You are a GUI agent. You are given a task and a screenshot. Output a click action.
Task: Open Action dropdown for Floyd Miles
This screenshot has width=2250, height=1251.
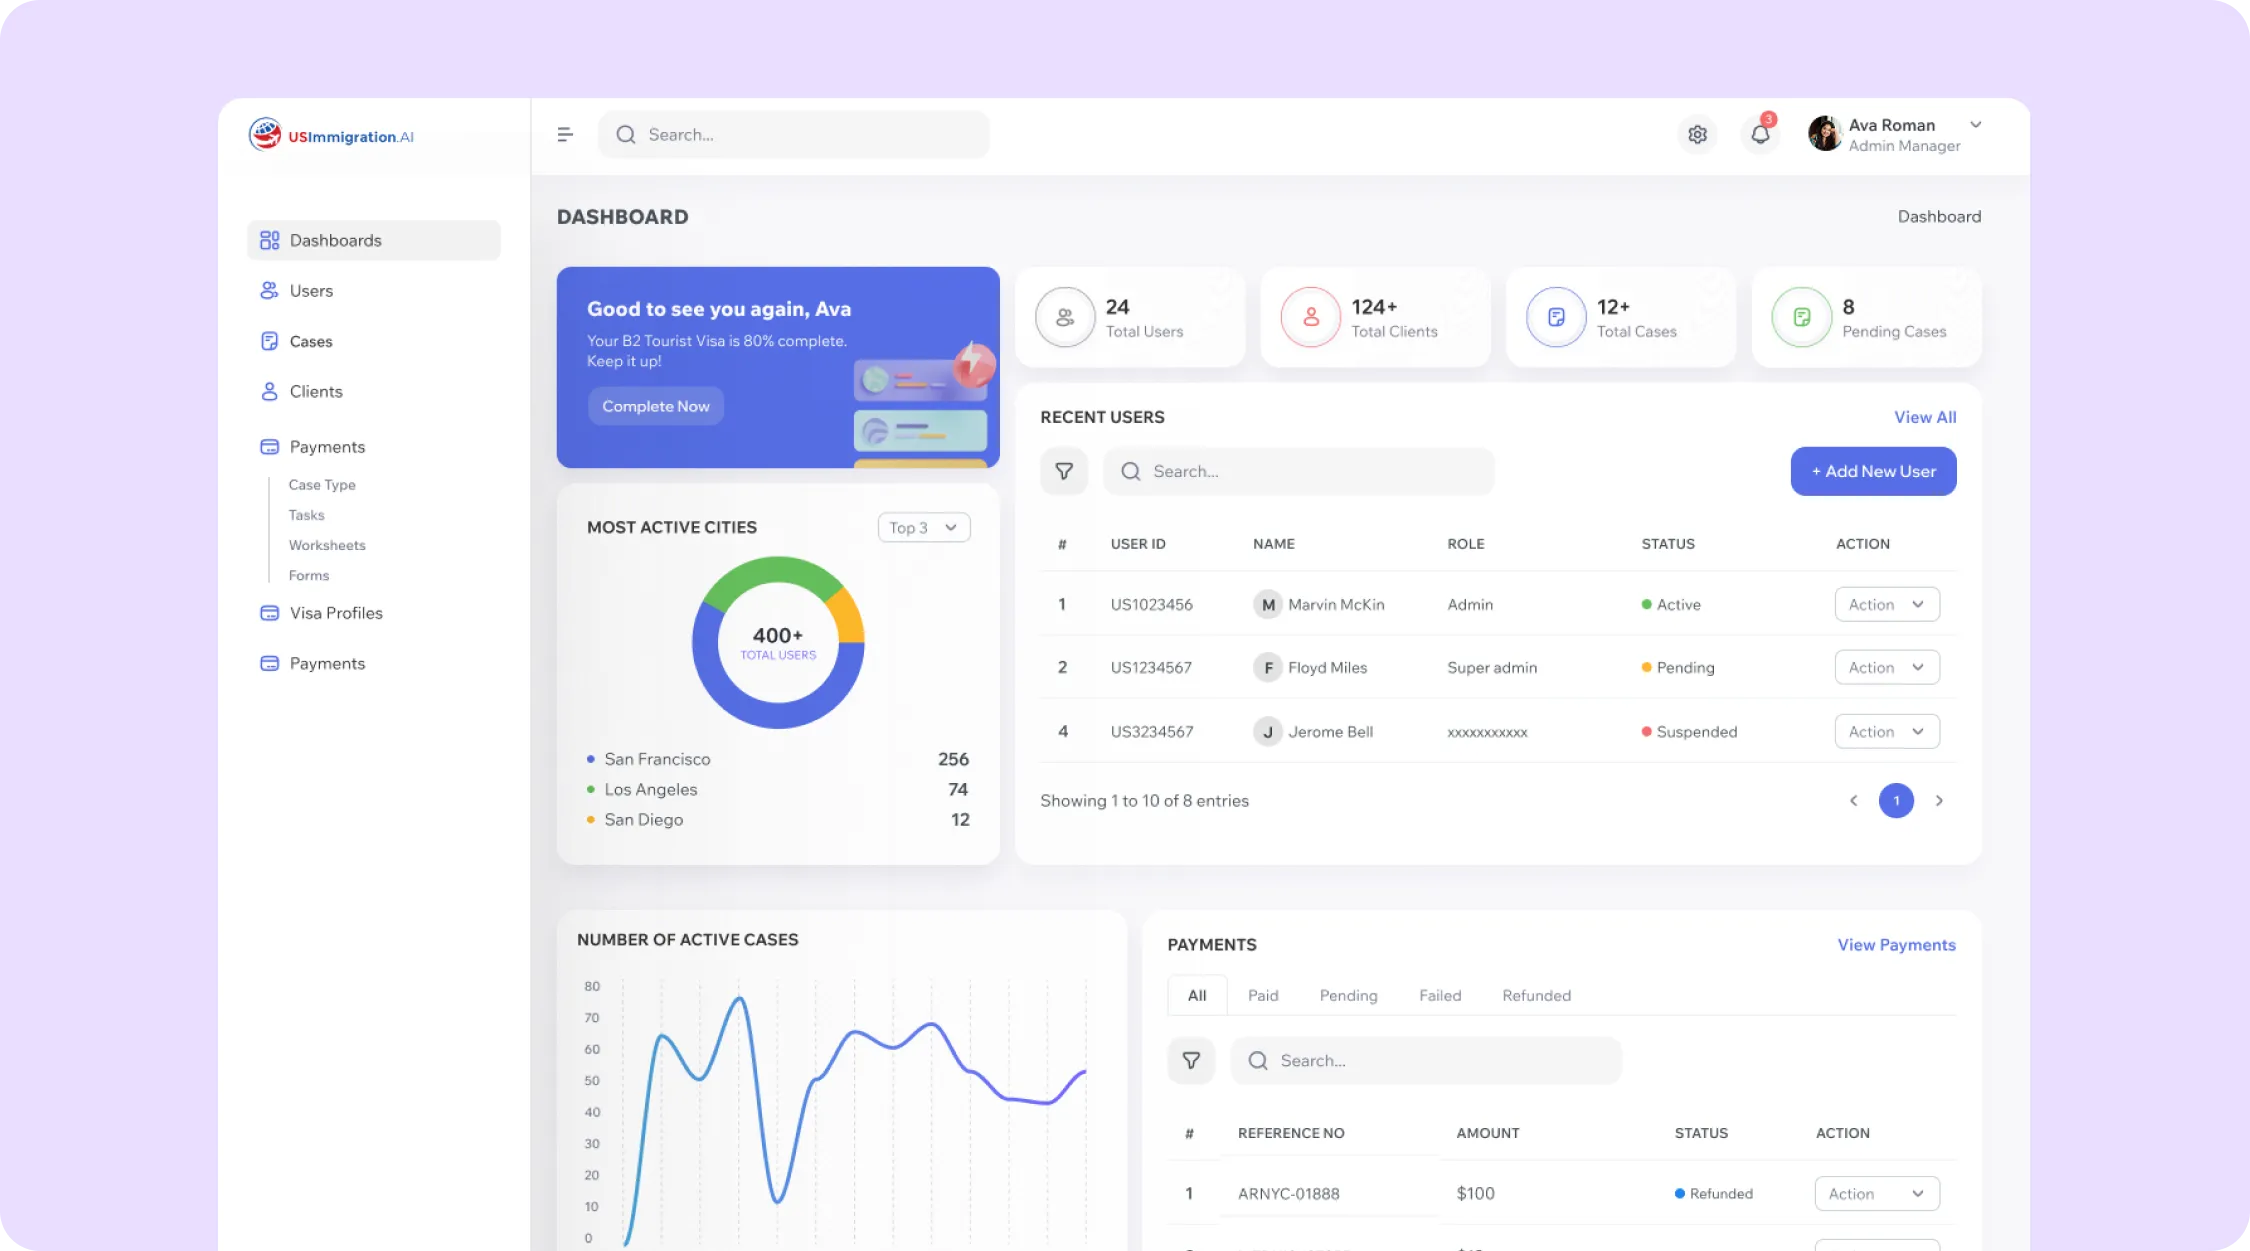click(x=1886, y=667)
